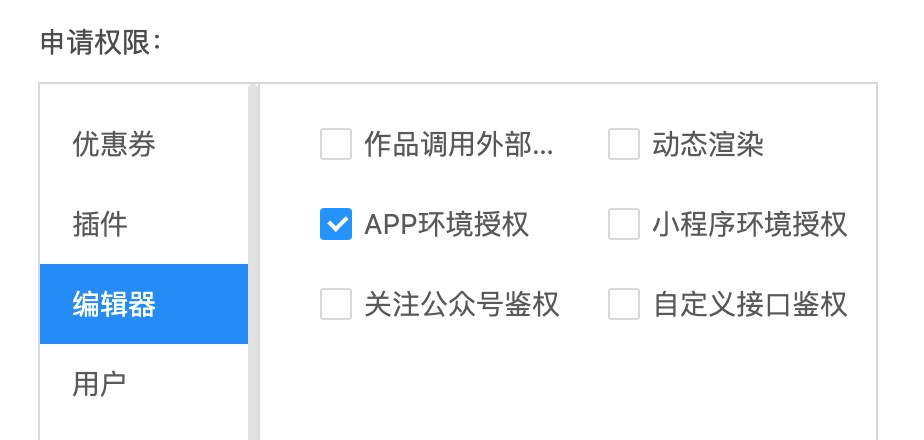
Task: Click the 申请权限 field label
Action: [x=101, y=43]
